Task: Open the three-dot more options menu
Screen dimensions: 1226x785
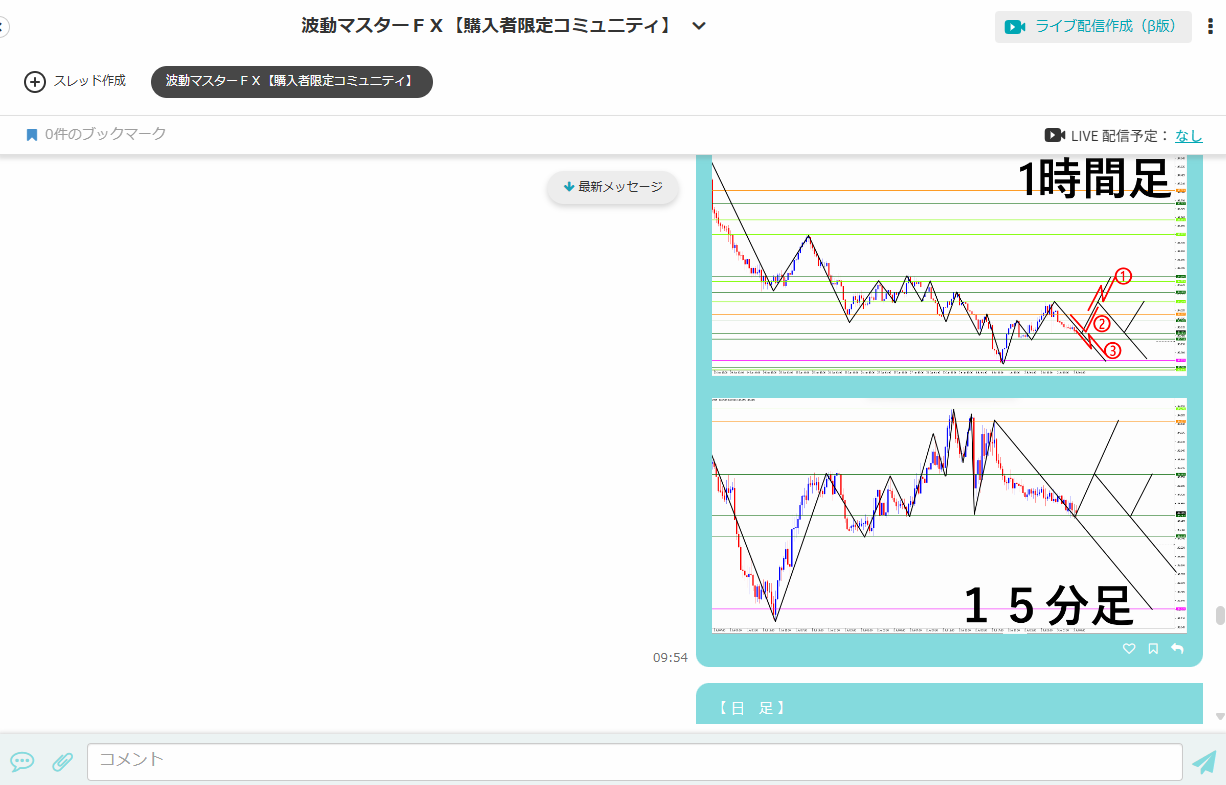Action: coord(1210,27)
